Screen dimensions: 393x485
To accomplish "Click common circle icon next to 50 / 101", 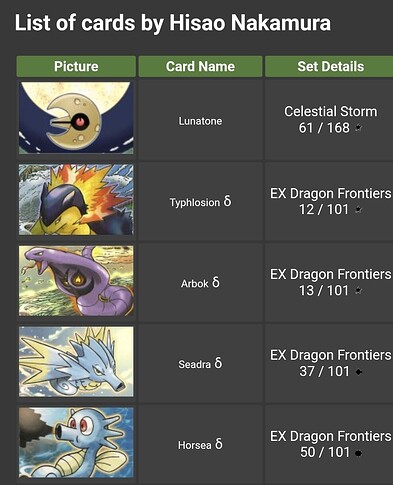I will (359, 453).
